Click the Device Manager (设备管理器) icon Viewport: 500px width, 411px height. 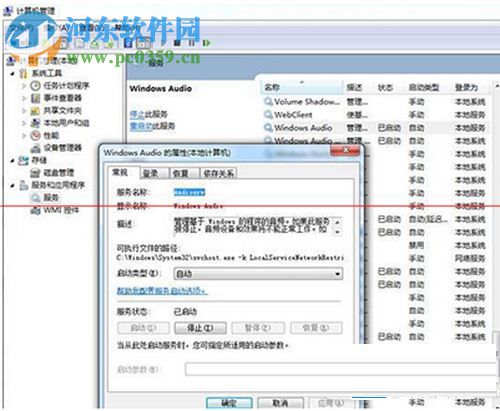35,148
